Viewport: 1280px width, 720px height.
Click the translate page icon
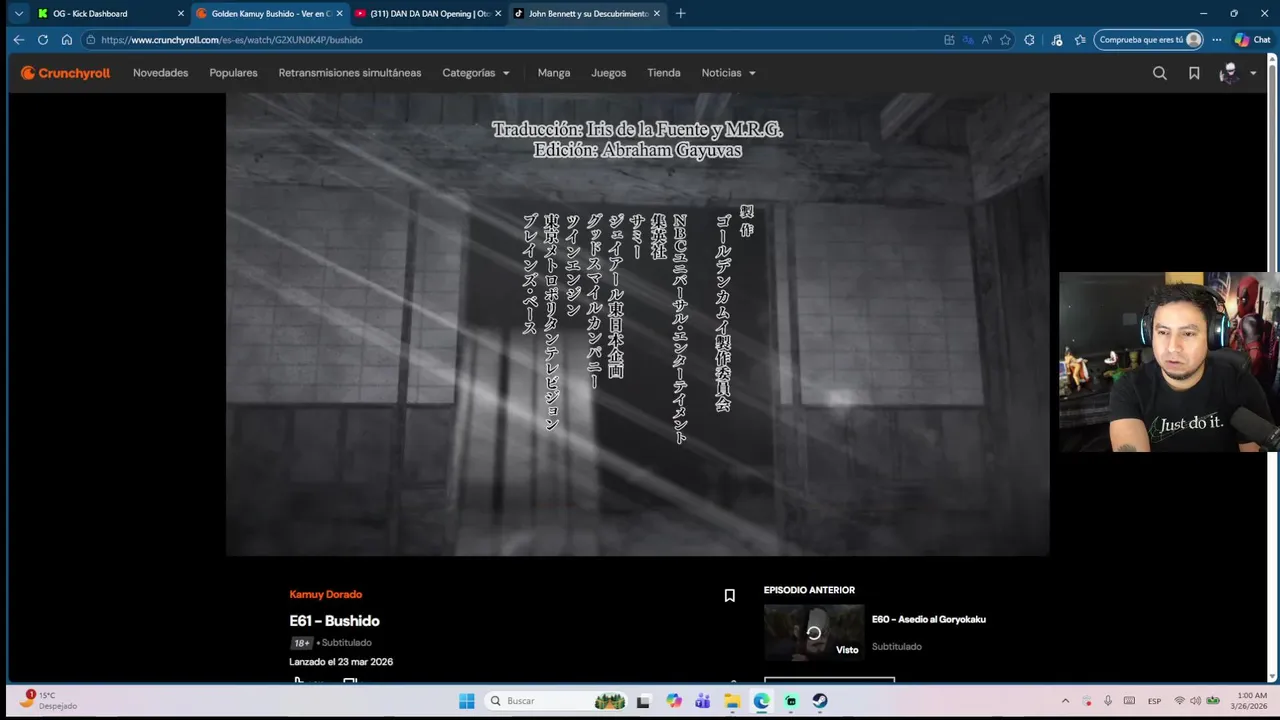968,40
